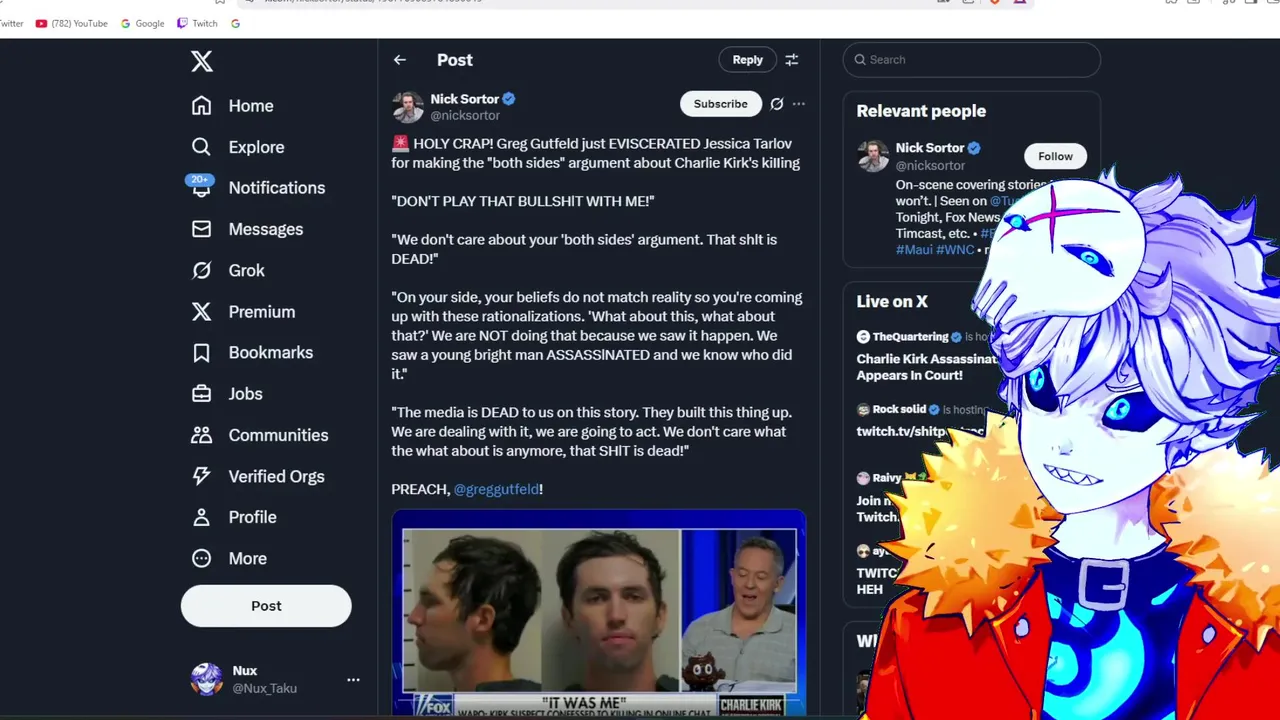The height and width of the screenshot is (720, 1280).
Task: Click the "Live on X" heading
Action: 892,301
